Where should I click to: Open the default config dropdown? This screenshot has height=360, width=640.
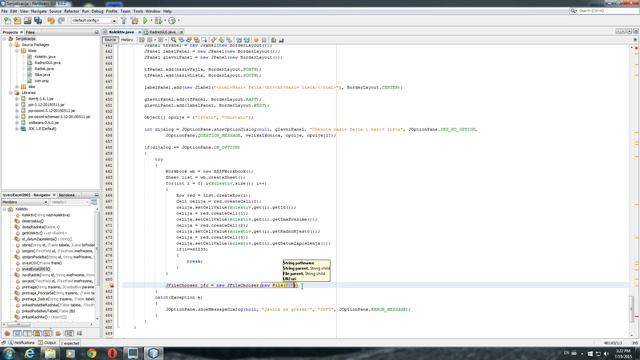point(94,20)
